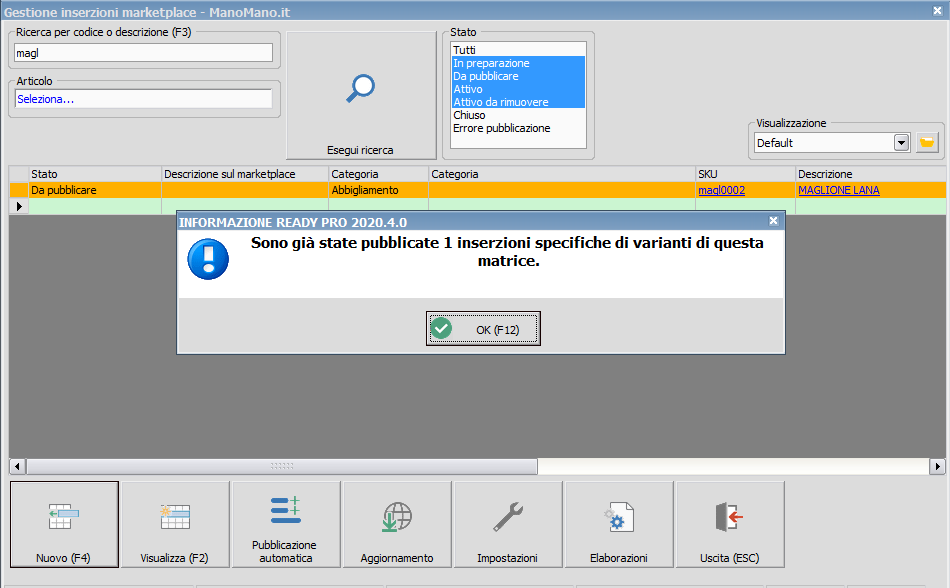This screenshot has width=950, height=588.
Task: Click the horizontal scrollbar thumb
Action: [282, 466]
